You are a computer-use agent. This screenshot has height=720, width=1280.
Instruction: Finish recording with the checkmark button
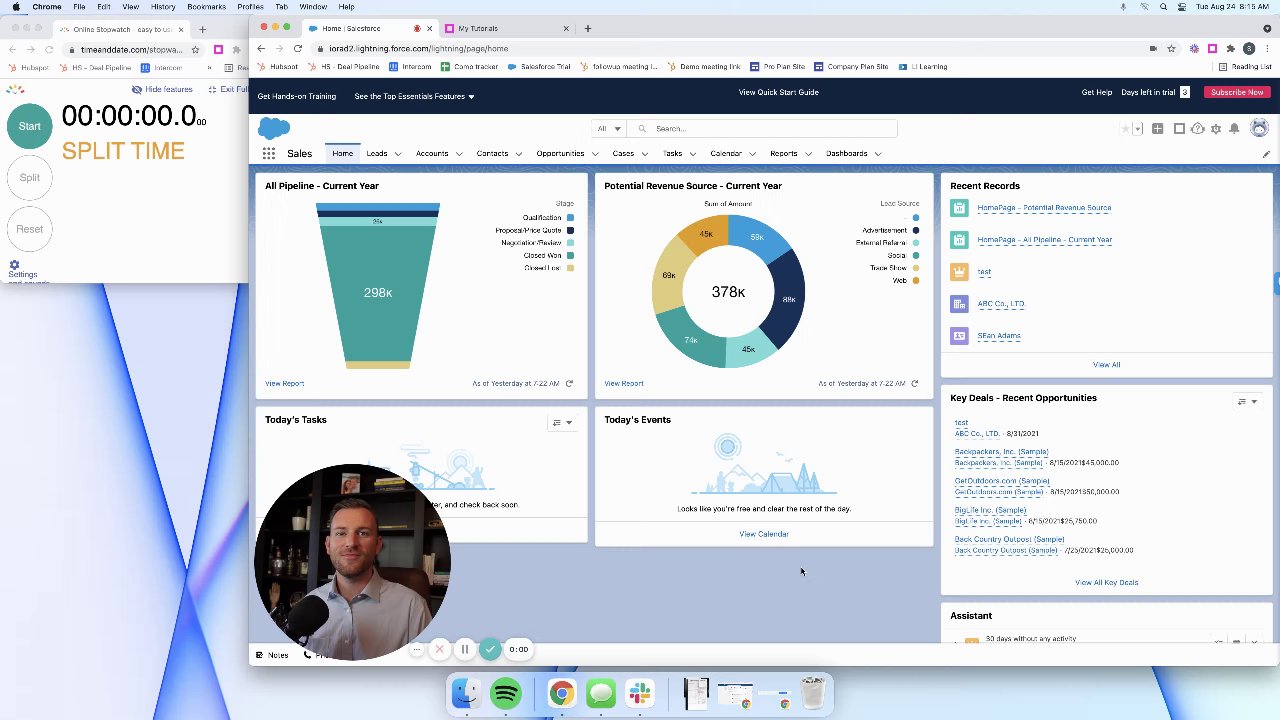point(490,650)
